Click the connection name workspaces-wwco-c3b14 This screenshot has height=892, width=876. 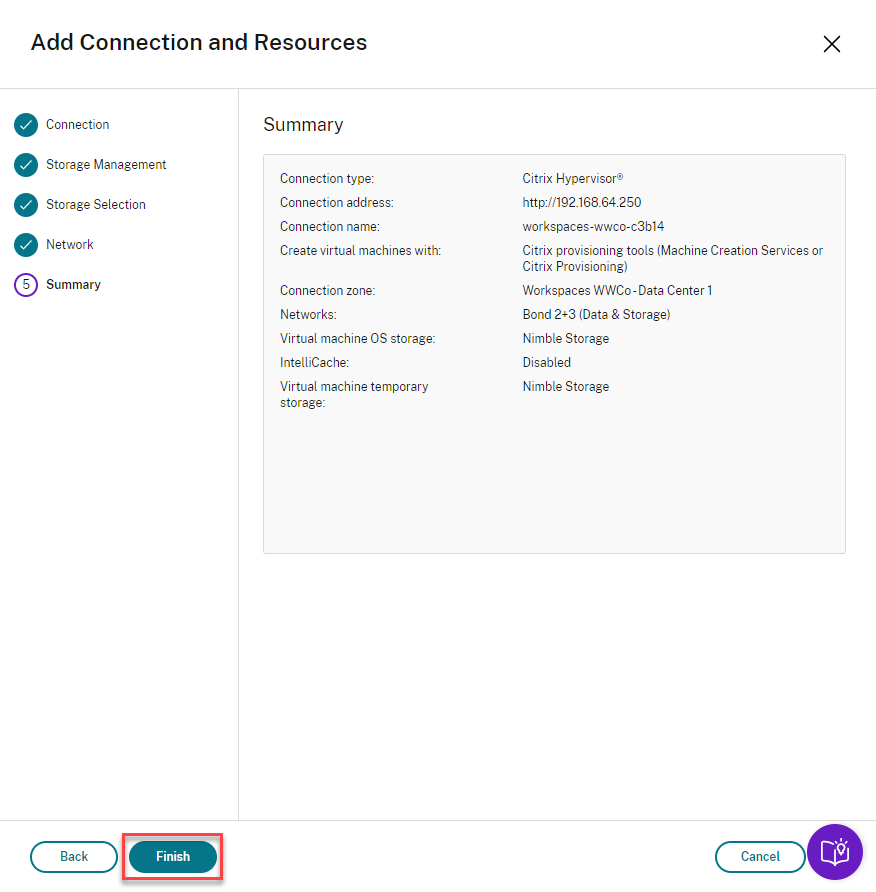click(593, 227)
